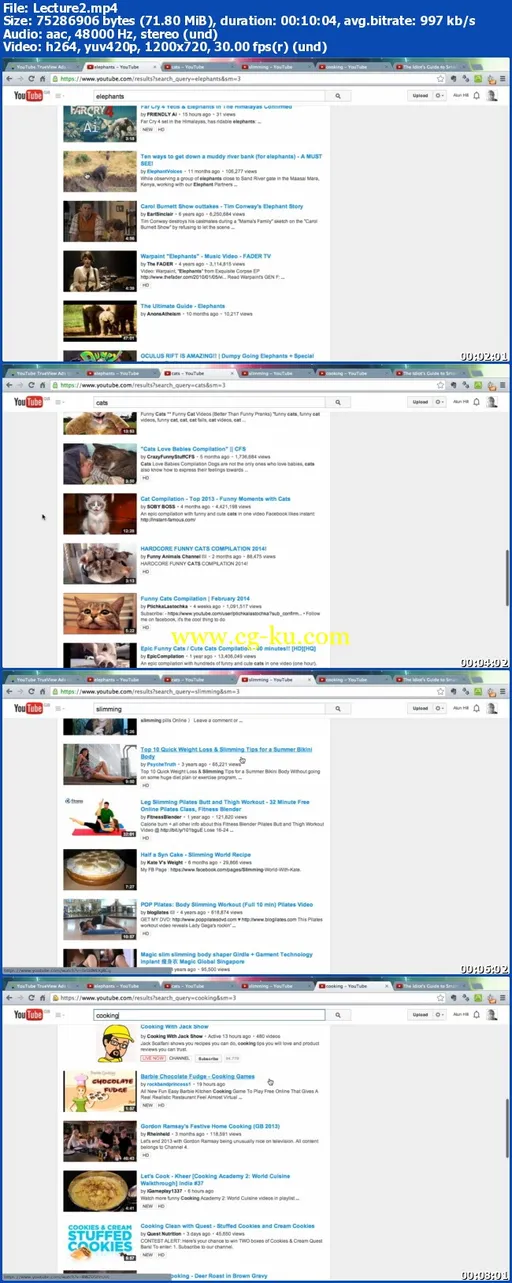
Task: Switch to 'slimming – YouTube' tab in cats frame
Action: click(x=275, y=371)
